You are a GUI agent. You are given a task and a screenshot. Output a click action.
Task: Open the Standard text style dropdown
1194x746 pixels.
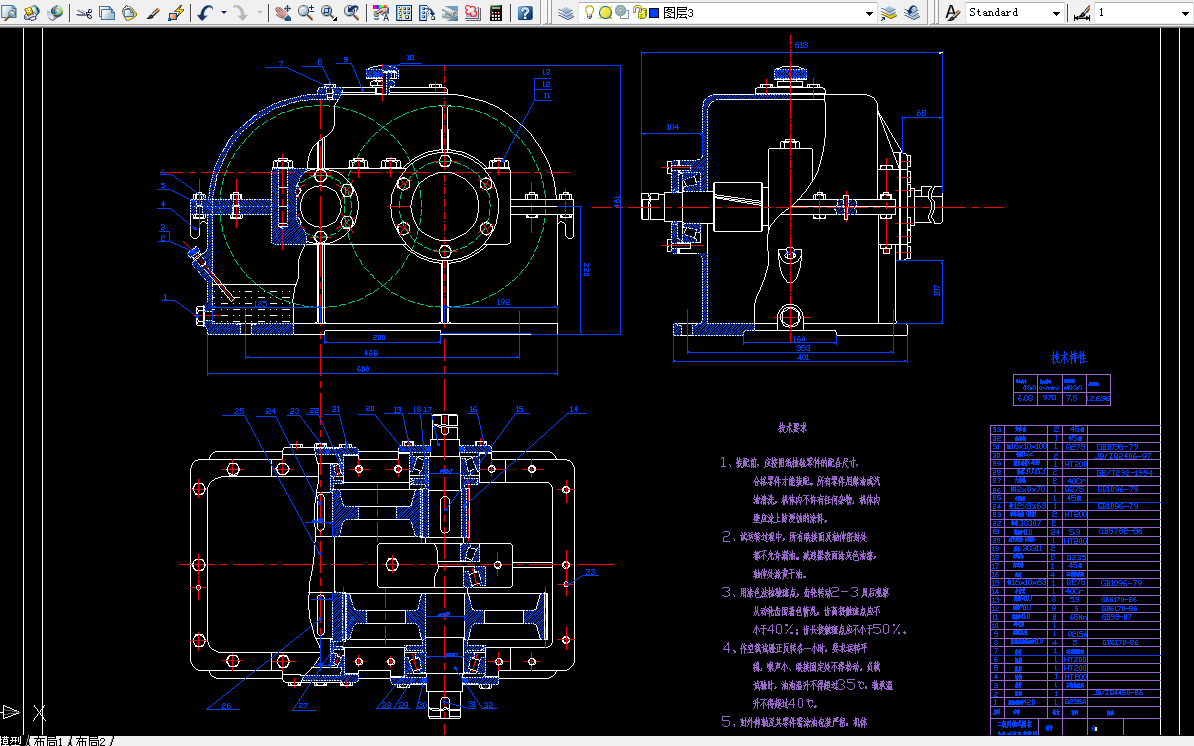pyautogui.click(x=1056, y=13)
